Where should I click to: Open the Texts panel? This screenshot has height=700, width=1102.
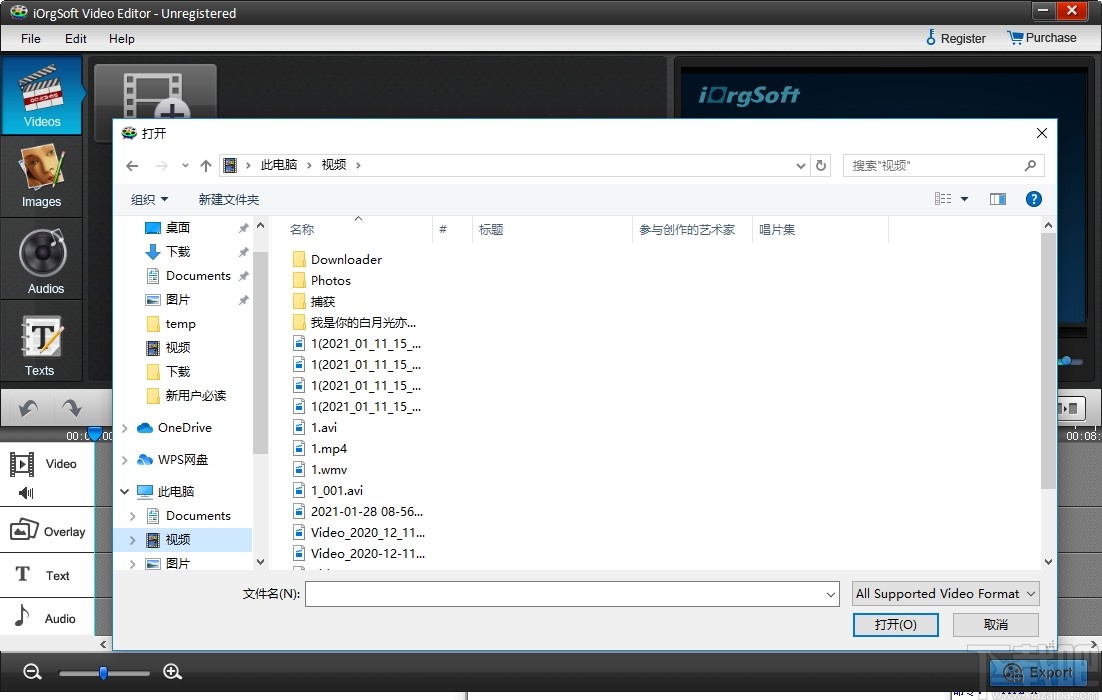point(41,343)
